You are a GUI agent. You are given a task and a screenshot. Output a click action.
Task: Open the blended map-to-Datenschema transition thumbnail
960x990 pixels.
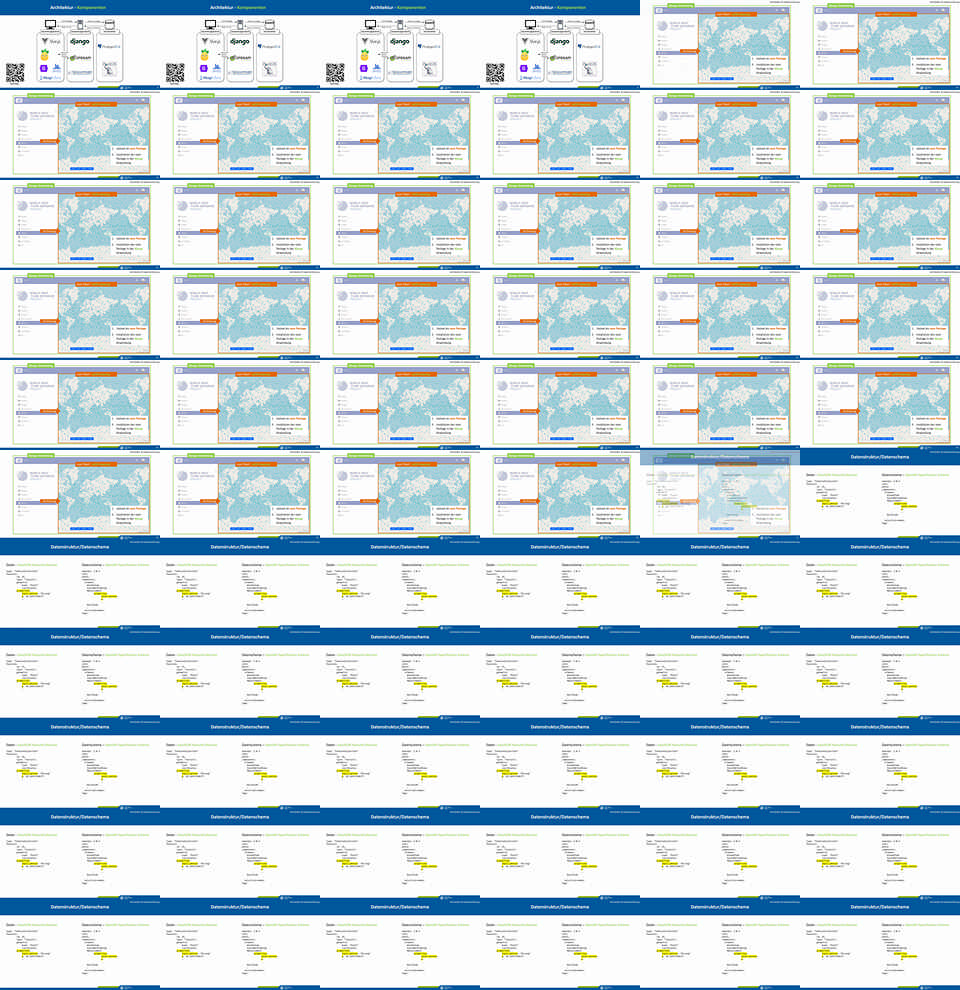[720, 494]
